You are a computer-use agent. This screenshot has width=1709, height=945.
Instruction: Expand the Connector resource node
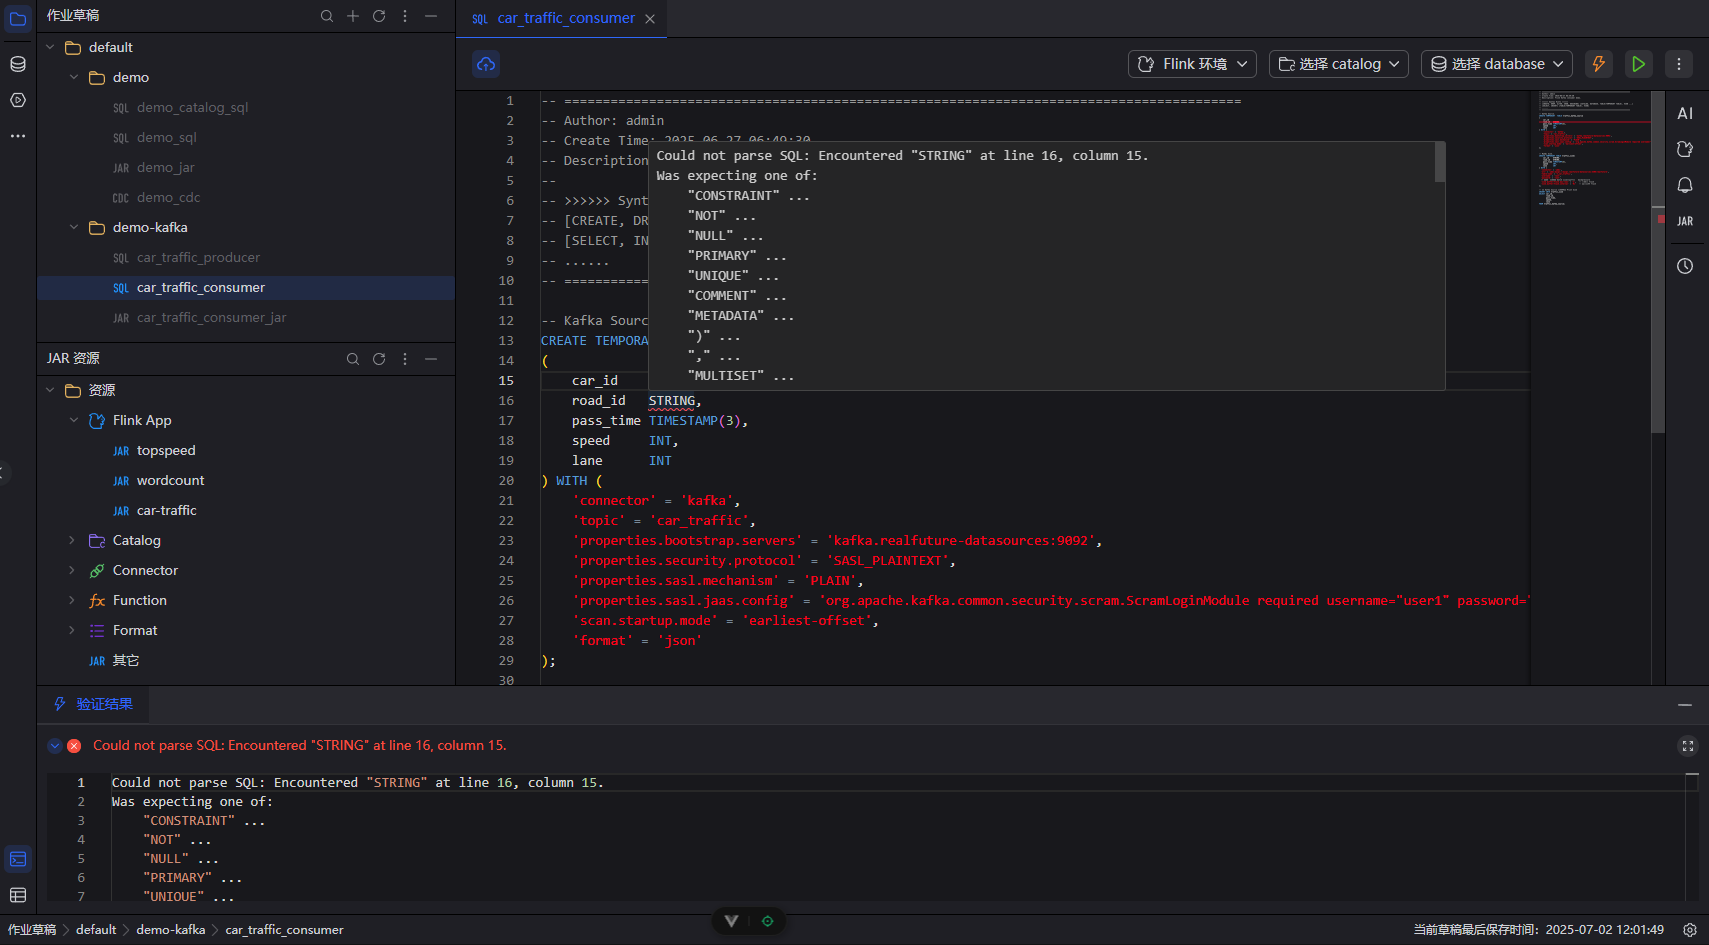[x=72, y=571]
